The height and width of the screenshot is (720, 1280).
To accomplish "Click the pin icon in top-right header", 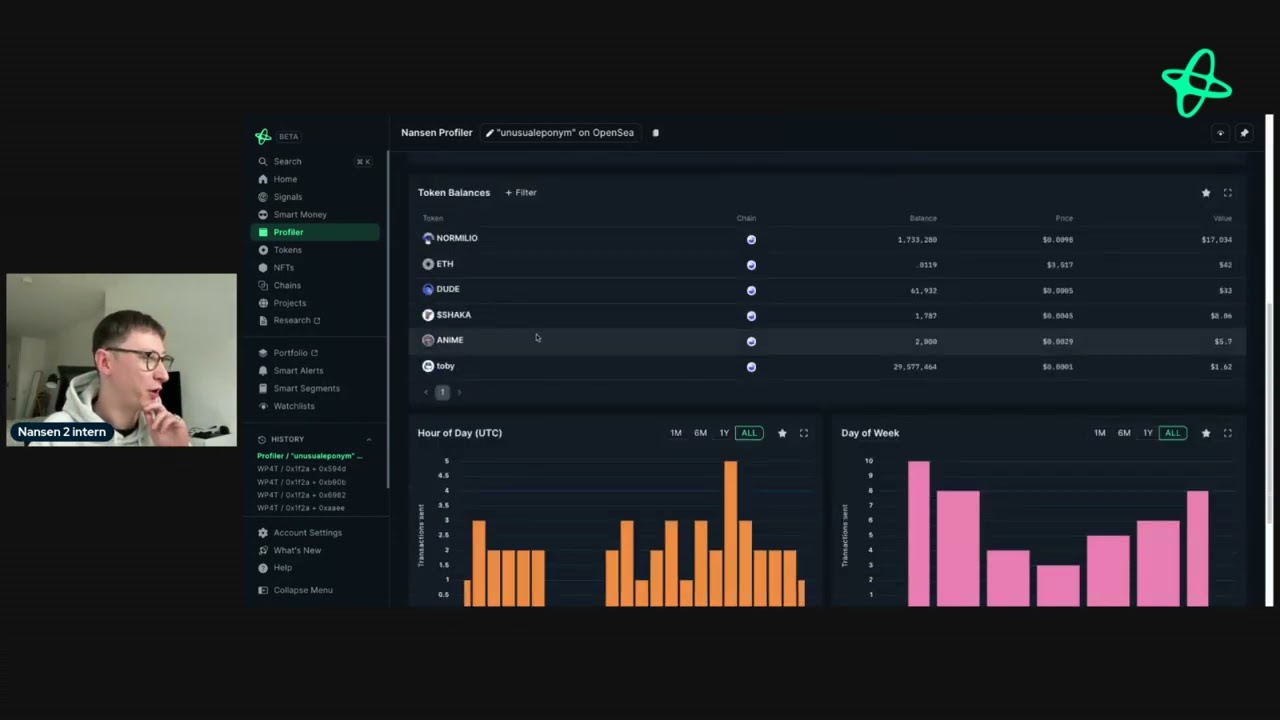I will click(1244, 133).
